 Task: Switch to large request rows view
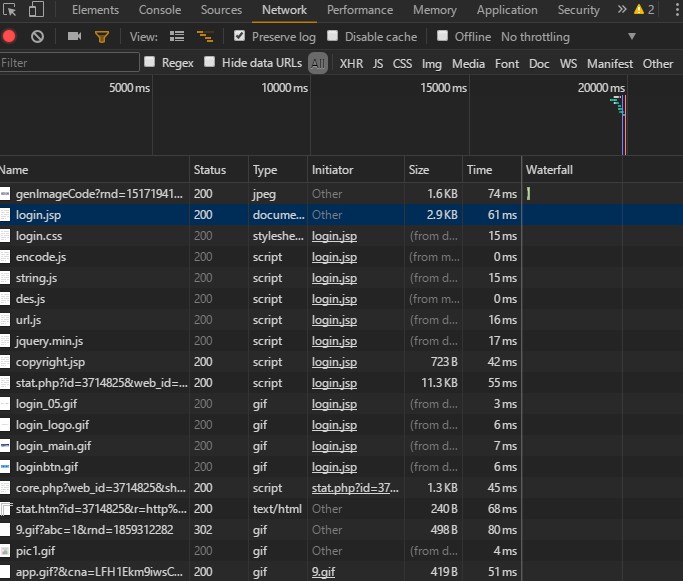coord(177,37)
